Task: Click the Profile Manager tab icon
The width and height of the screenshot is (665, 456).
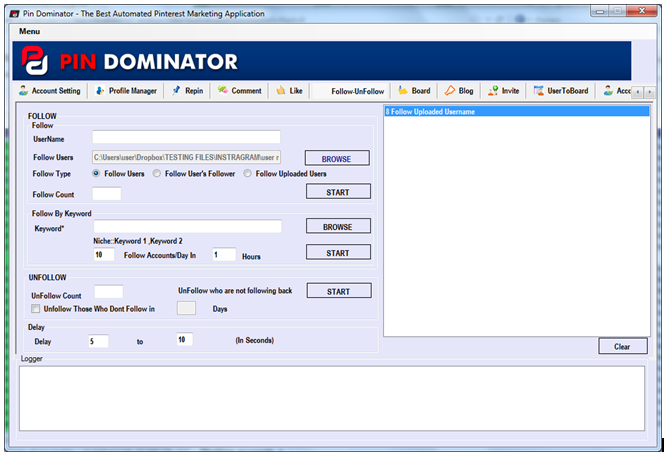Action: coord(100,90)
